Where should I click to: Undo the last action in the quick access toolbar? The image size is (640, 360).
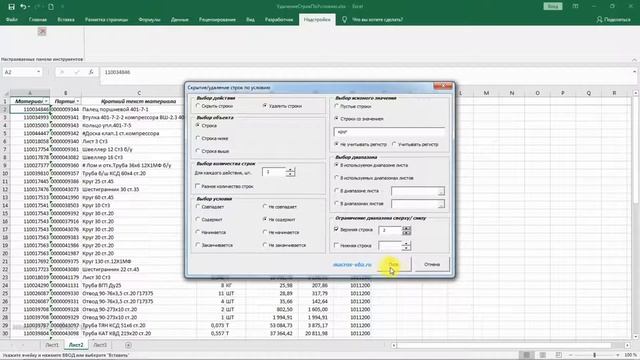click(23, 7)
